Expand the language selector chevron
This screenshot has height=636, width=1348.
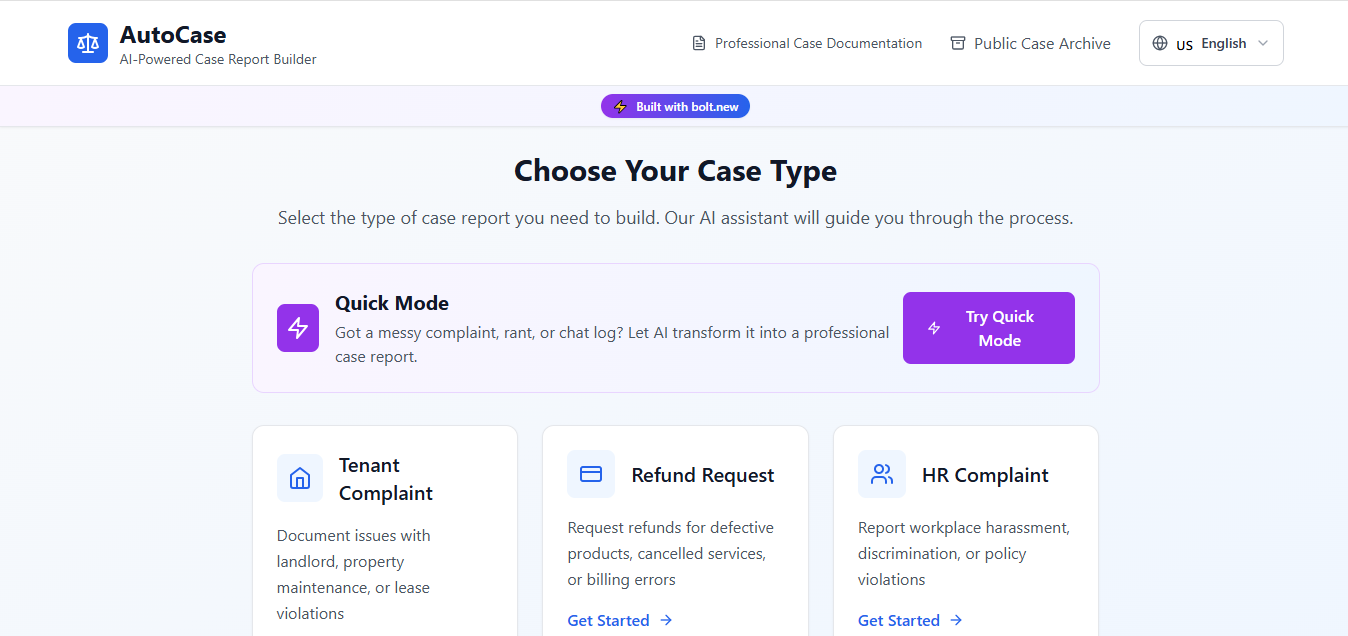[1262, 43]
